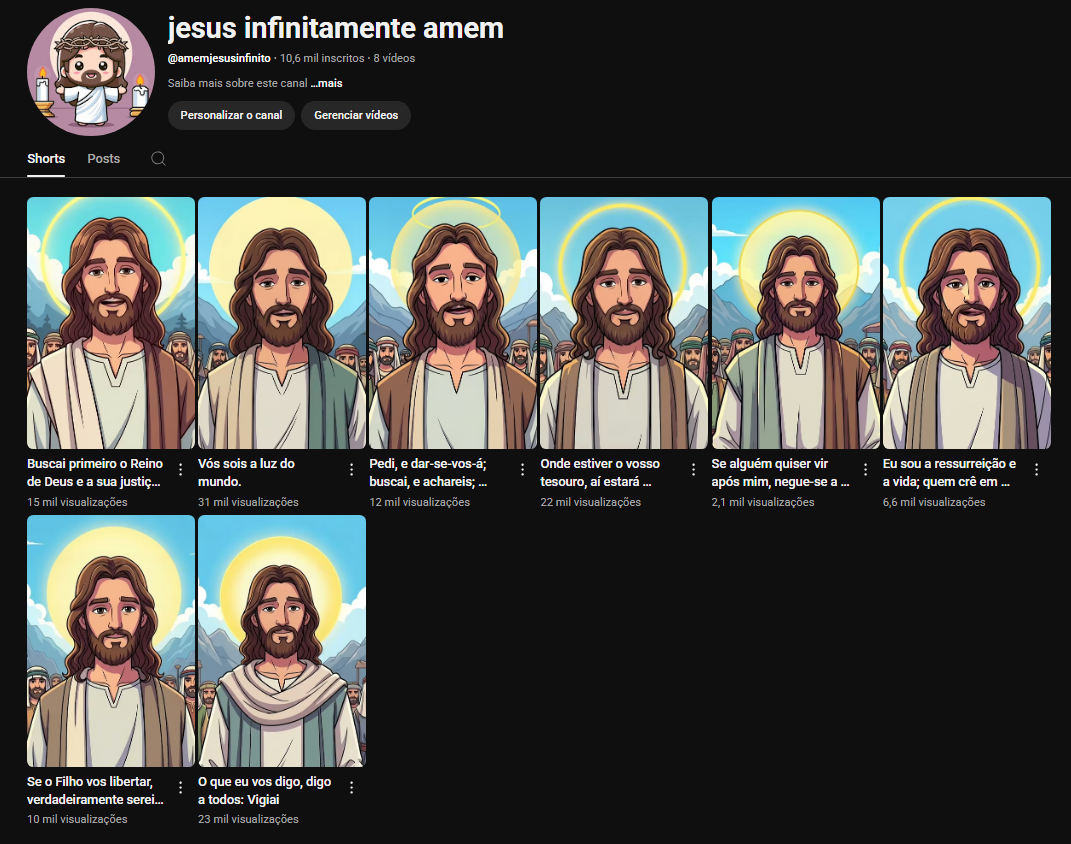Click the channel search magnifier icon

coord(158,158)
